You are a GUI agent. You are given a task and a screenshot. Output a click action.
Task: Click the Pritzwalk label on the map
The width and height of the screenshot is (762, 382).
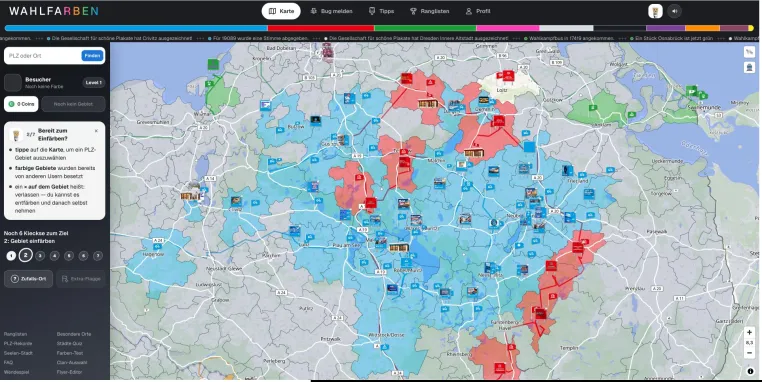click(x=330, y=339)
